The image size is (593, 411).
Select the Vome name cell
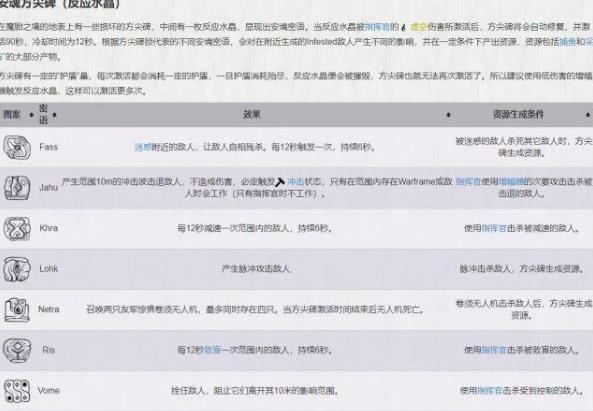pos(48,390)
